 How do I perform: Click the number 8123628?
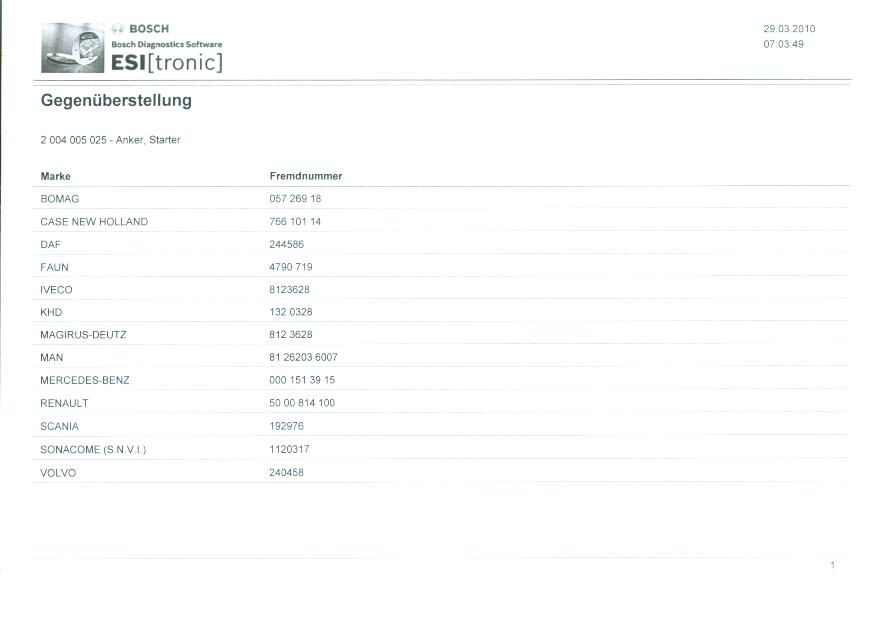point(289,289)
